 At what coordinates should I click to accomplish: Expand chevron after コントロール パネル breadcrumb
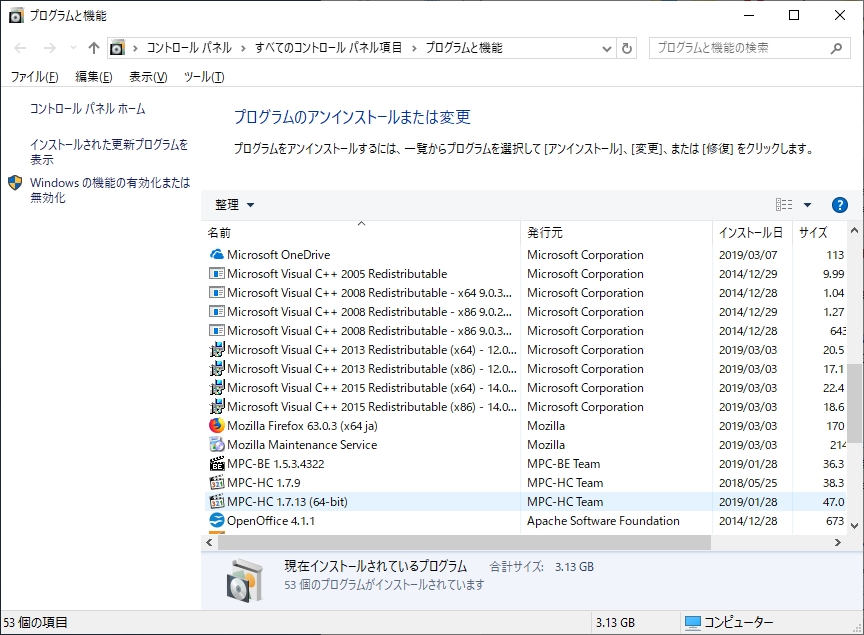(243, 49)
